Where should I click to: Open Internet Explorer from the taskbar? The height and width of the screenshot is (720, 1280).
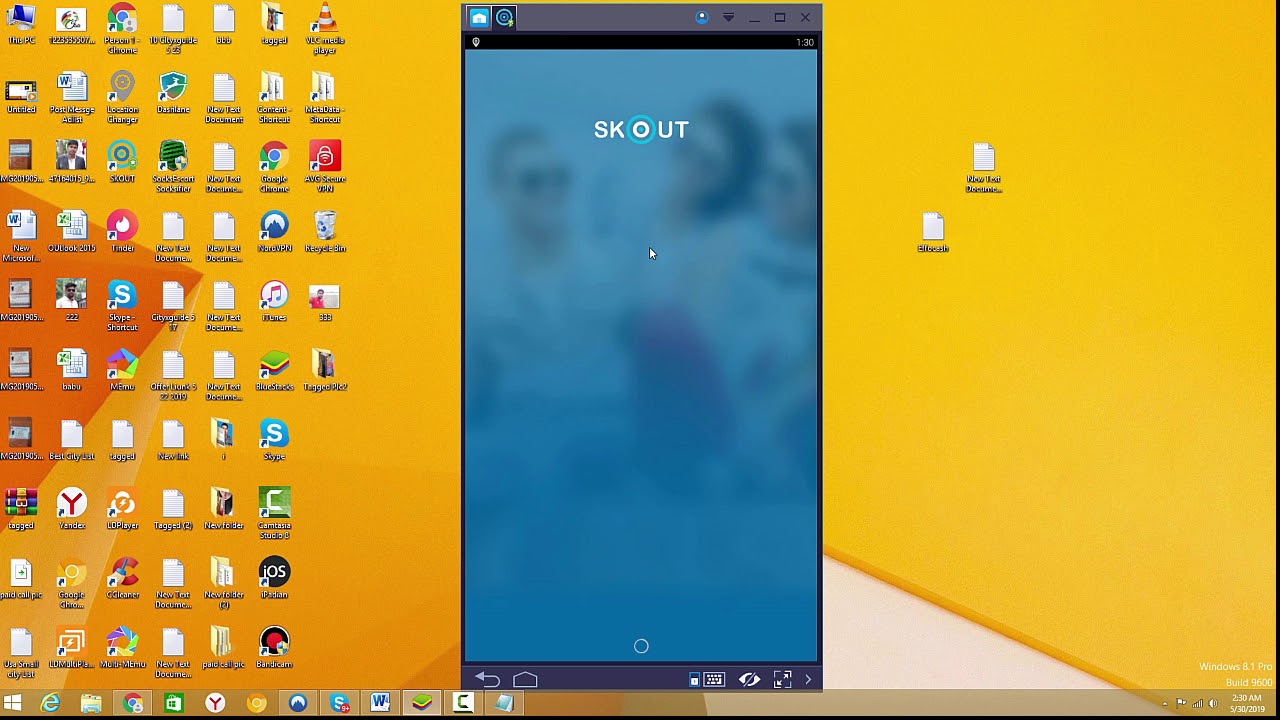50,704
